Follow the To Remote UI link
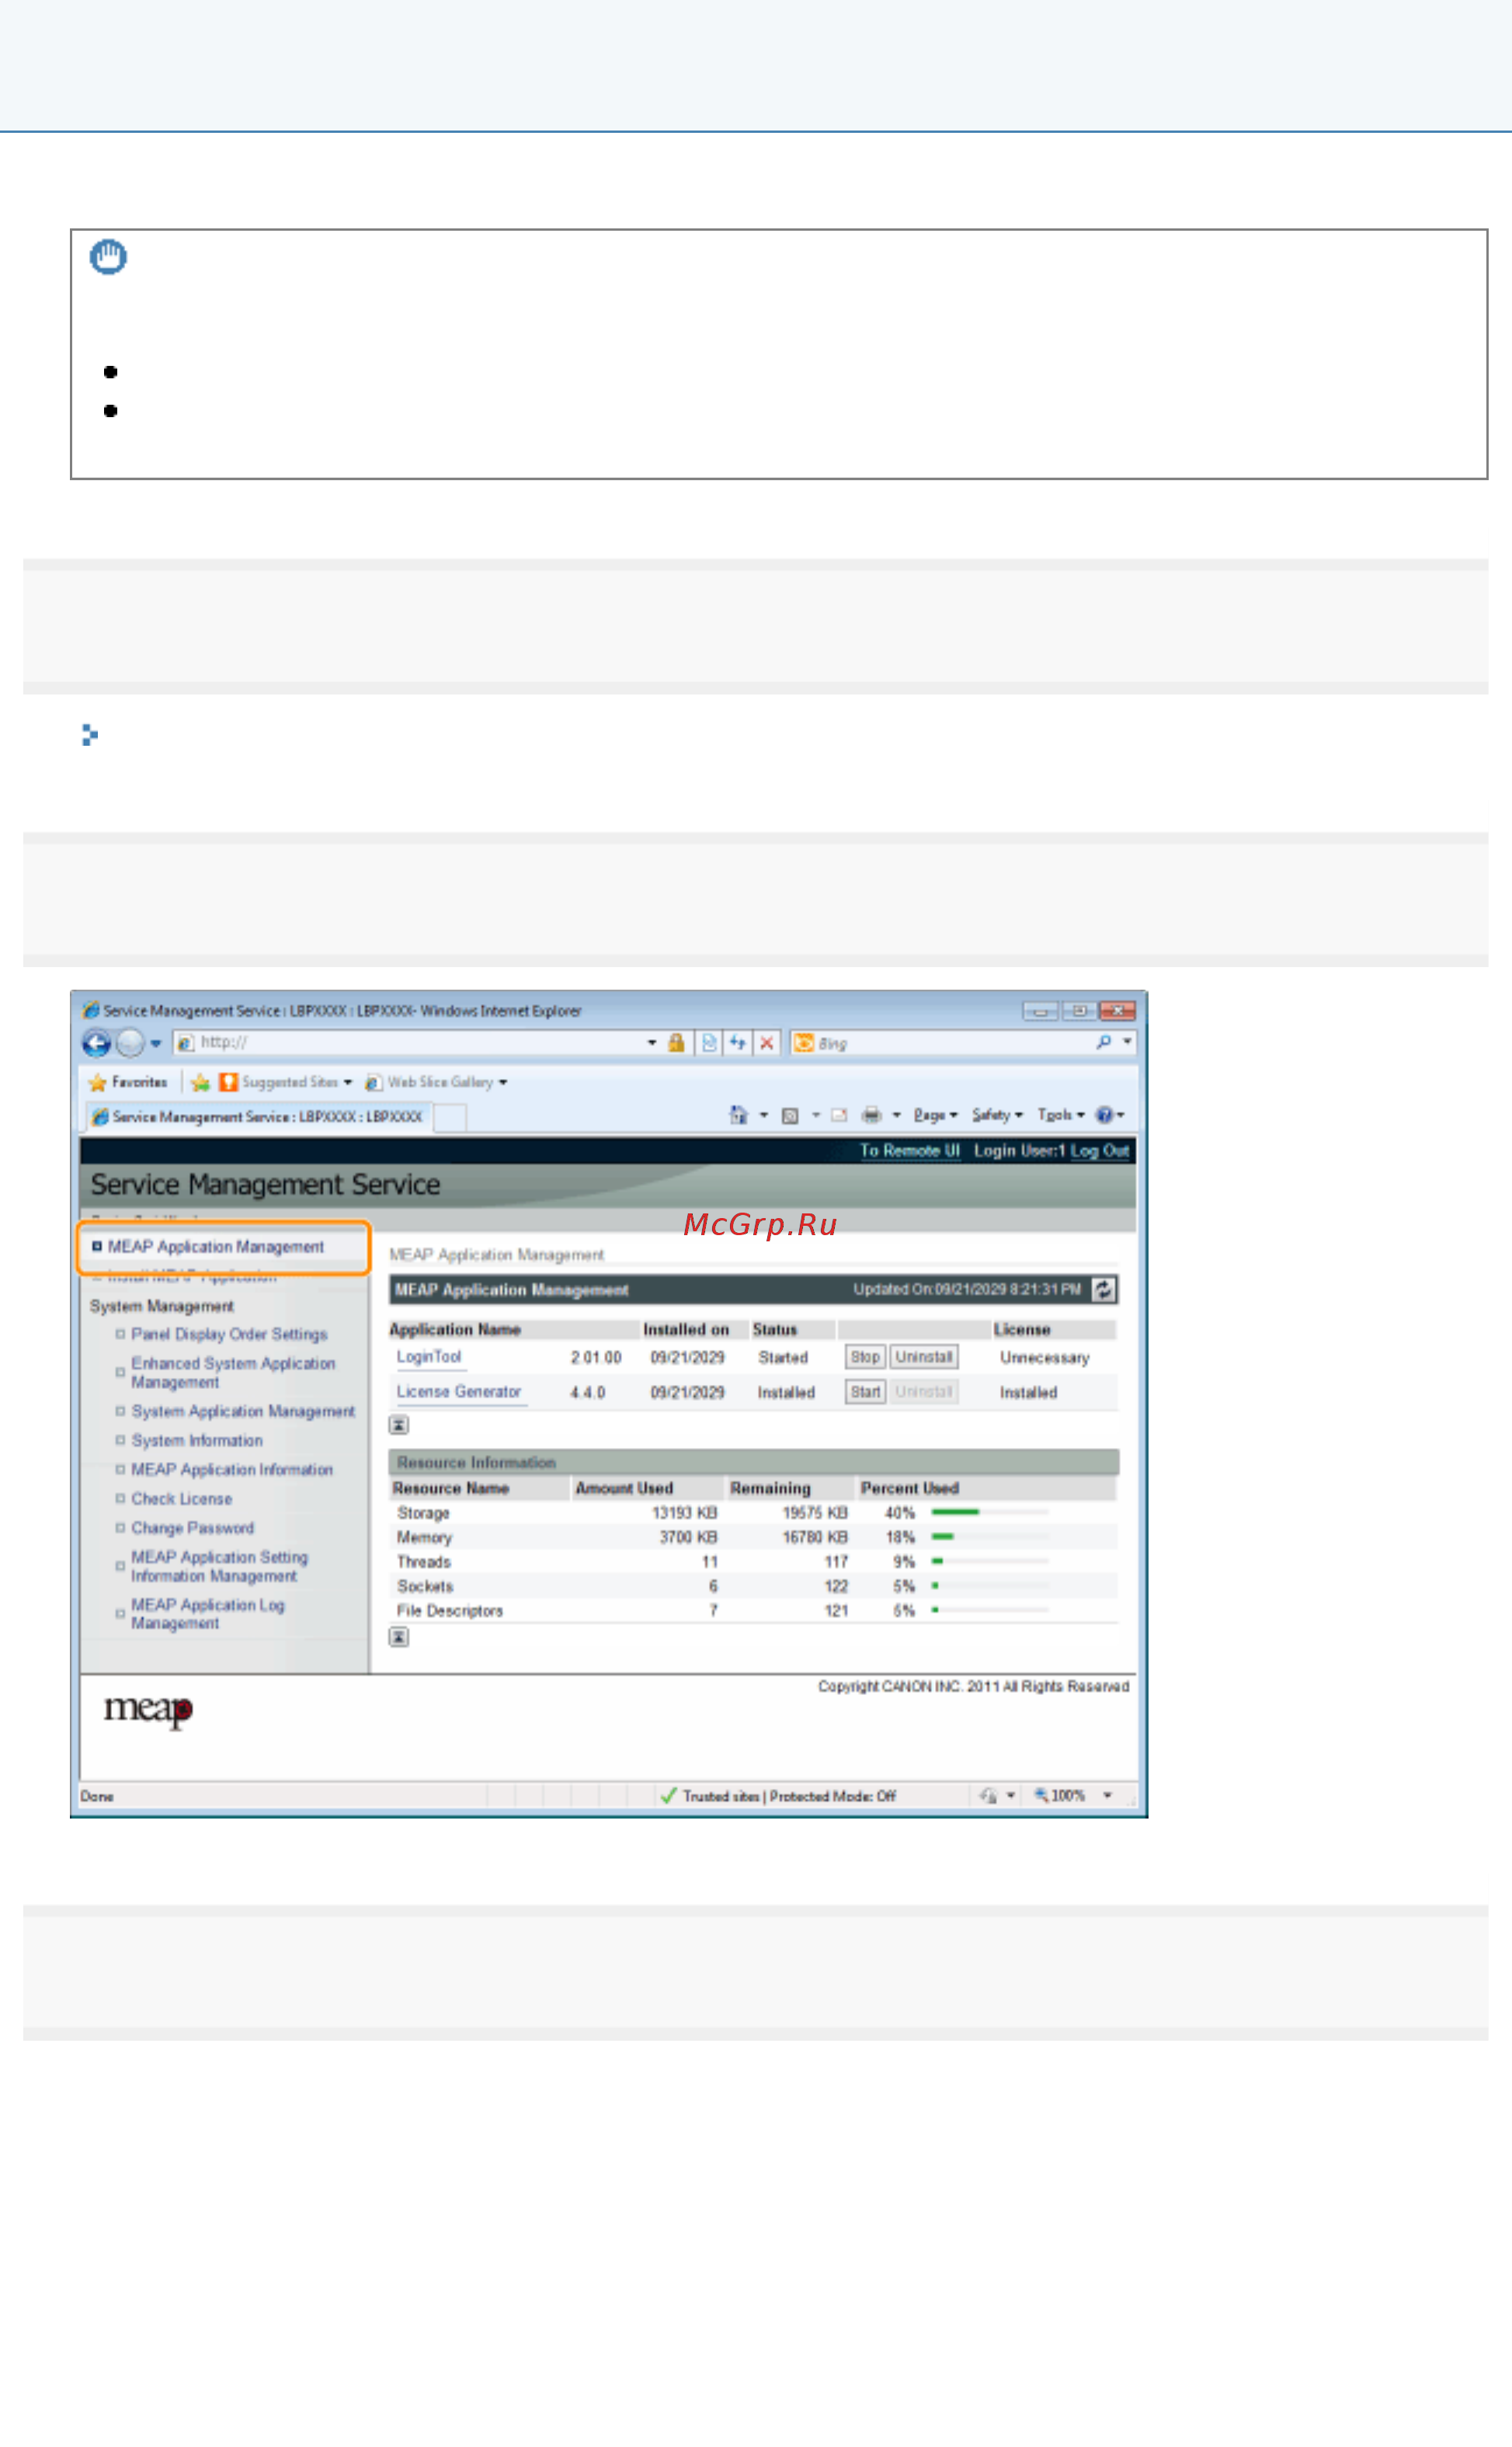 909,1151
